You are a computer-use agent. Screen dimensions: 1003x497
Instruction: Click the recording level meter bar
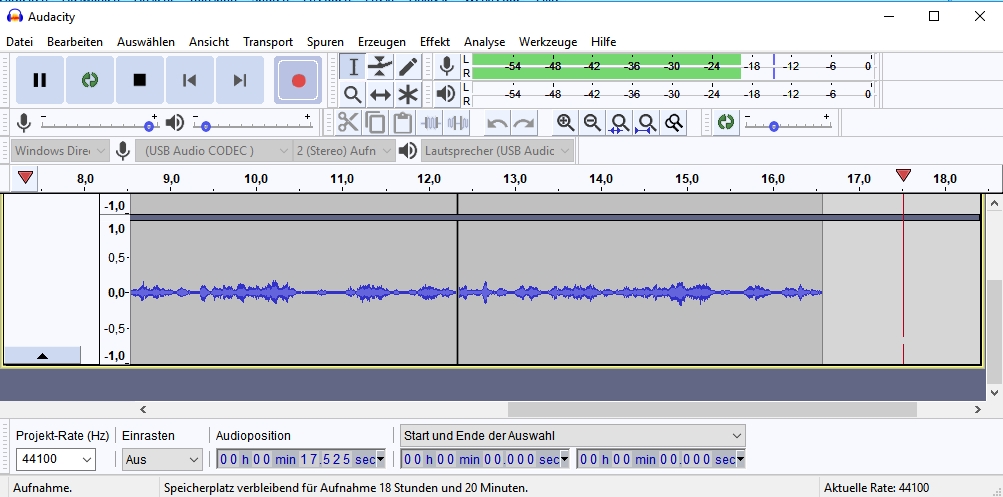(x=672, y=66)
